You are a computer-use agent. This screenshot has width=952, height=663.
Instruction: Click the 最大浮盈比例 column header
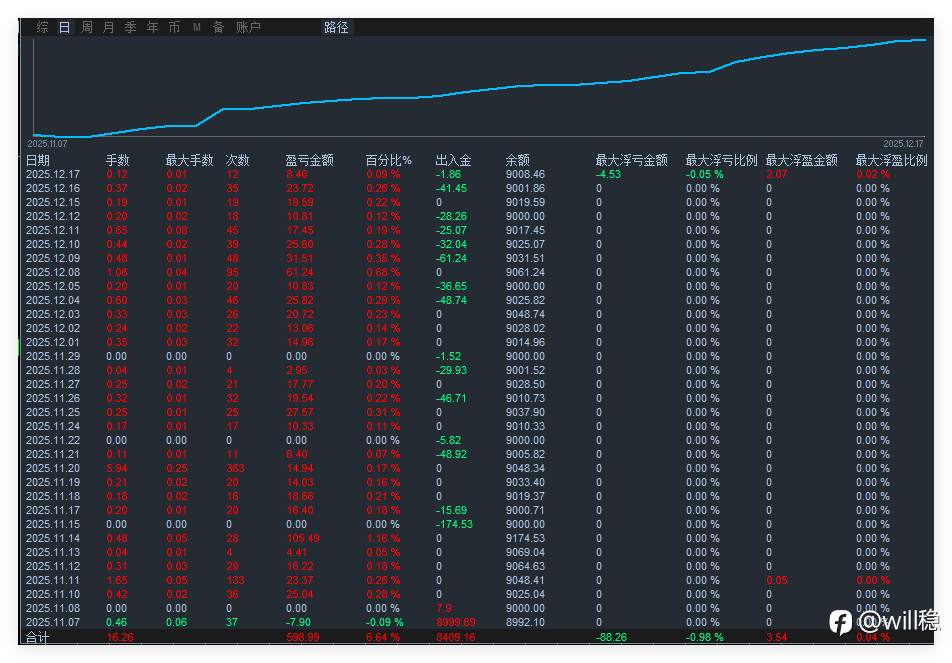click(x=891, y=160)
